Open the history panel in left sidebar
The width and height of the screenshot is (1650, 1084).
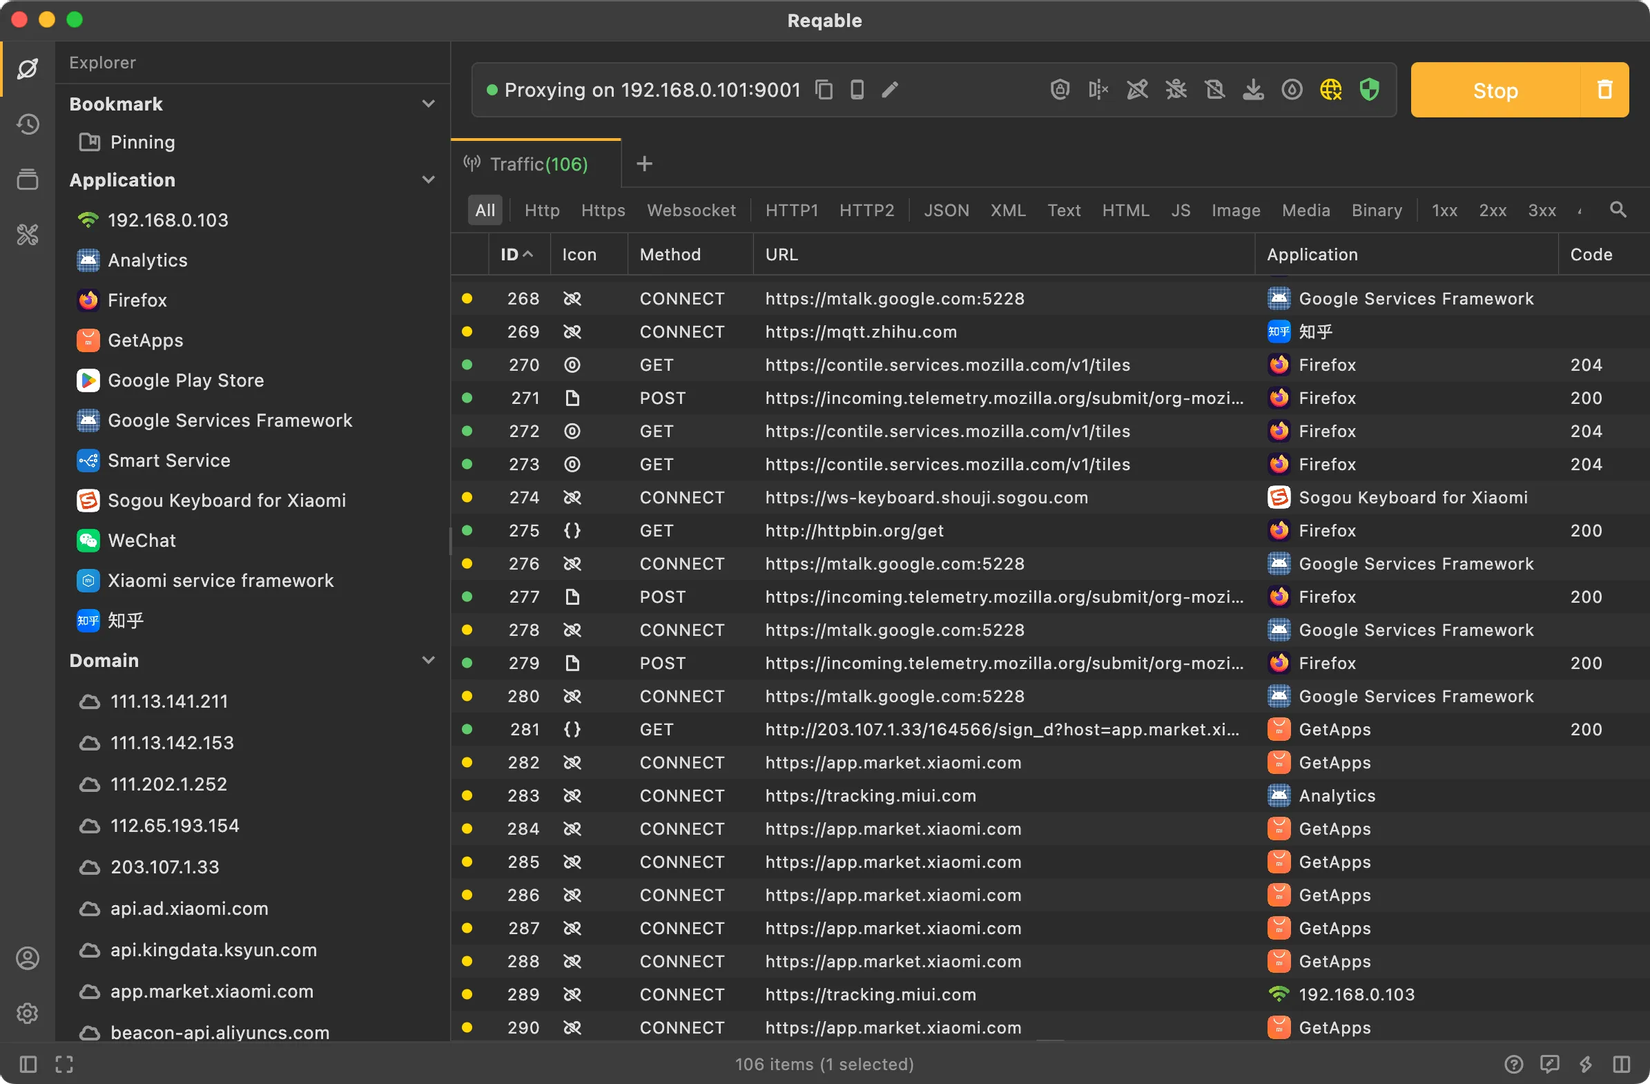click(27, 124)
